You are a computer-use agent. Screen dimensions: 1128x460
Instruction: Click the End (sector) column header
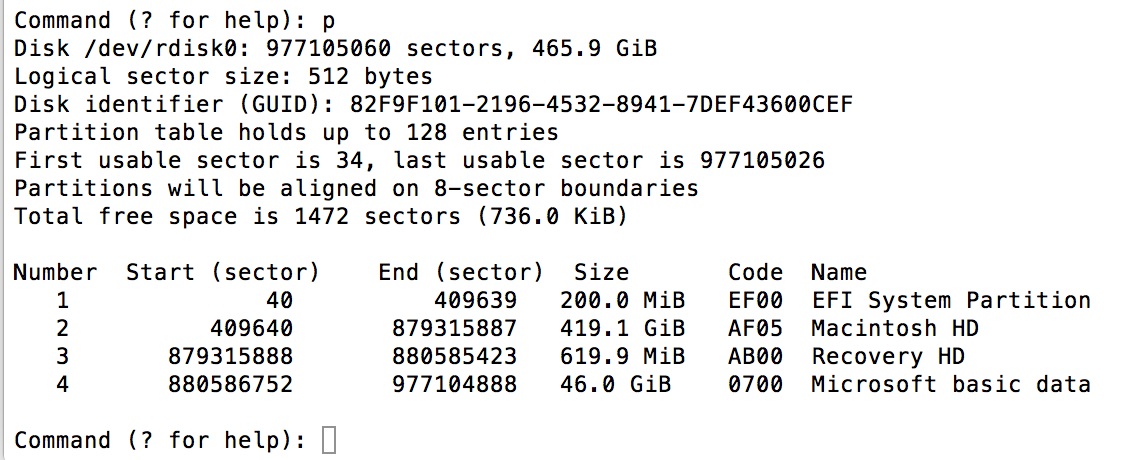[460, 272]
